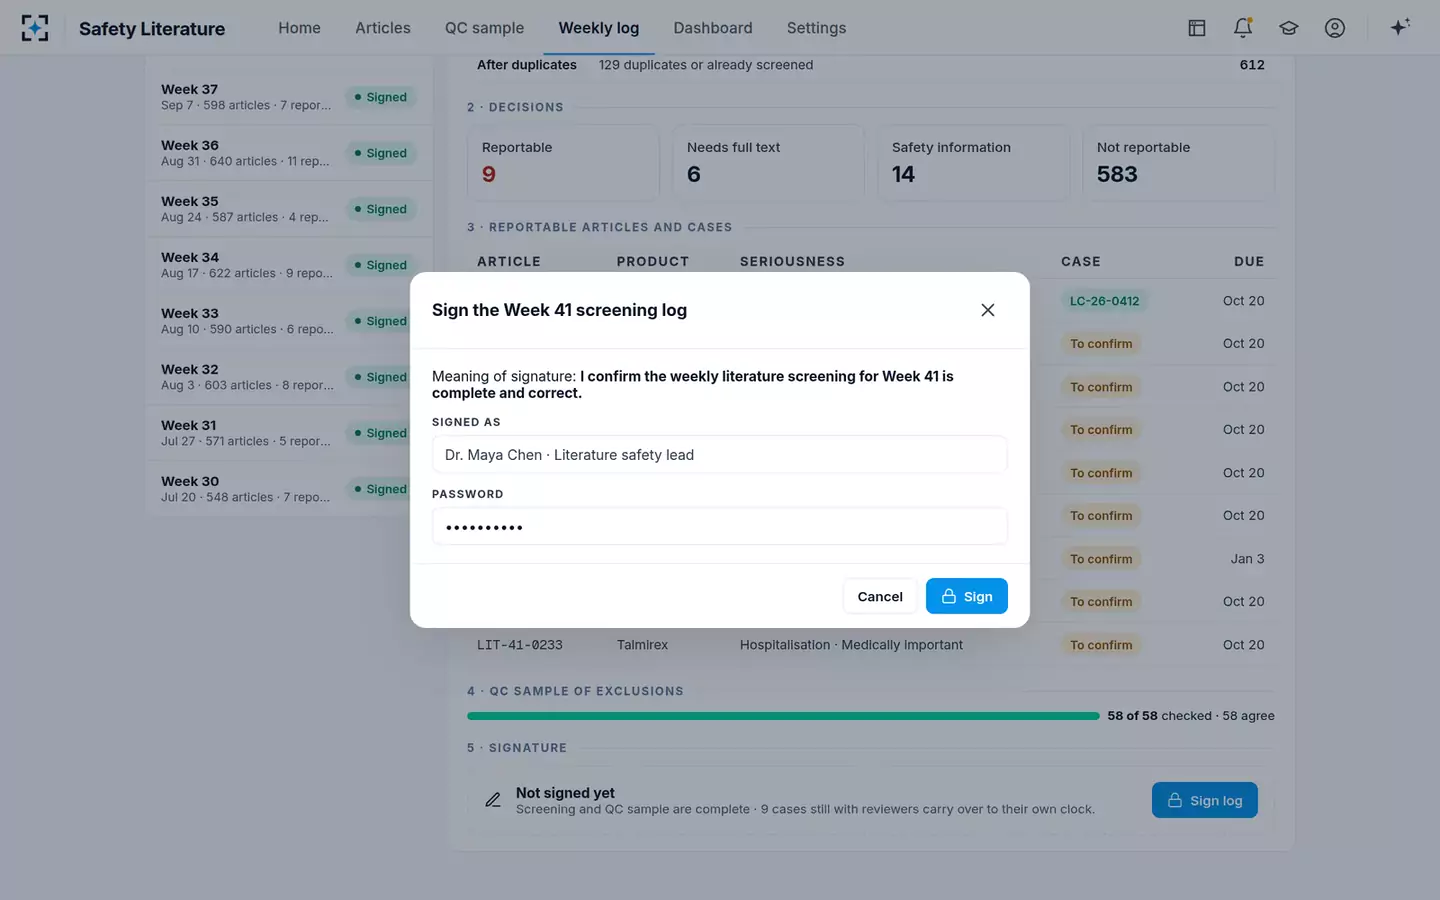Screen dimensions: 1440x900
Task: Cancel the signing dialog
Action: pos(880,597)
